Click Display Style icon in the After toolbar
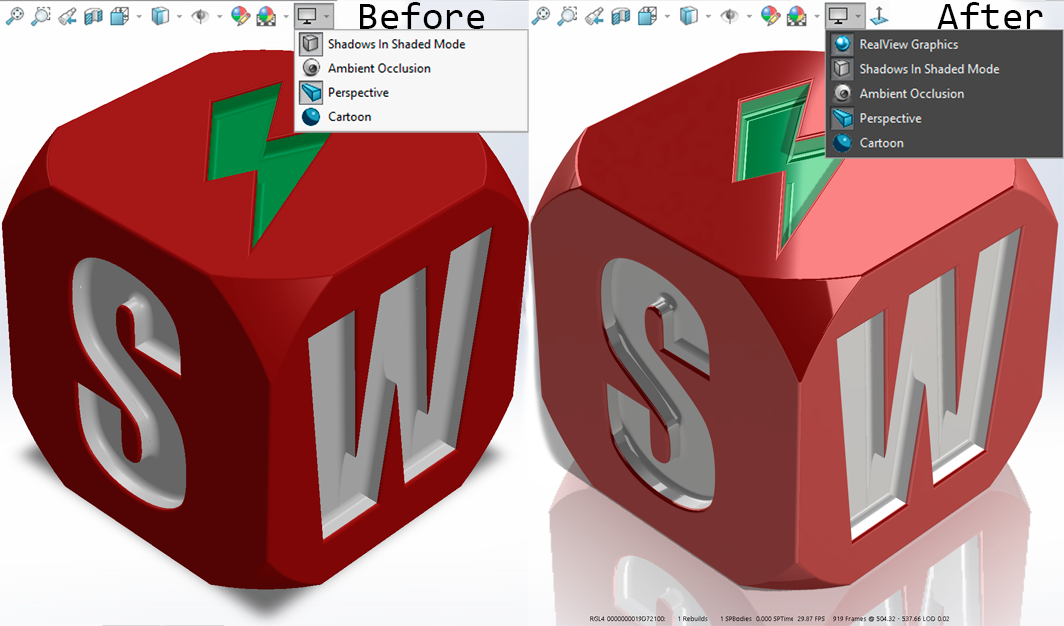 click(x=689, y=16)
